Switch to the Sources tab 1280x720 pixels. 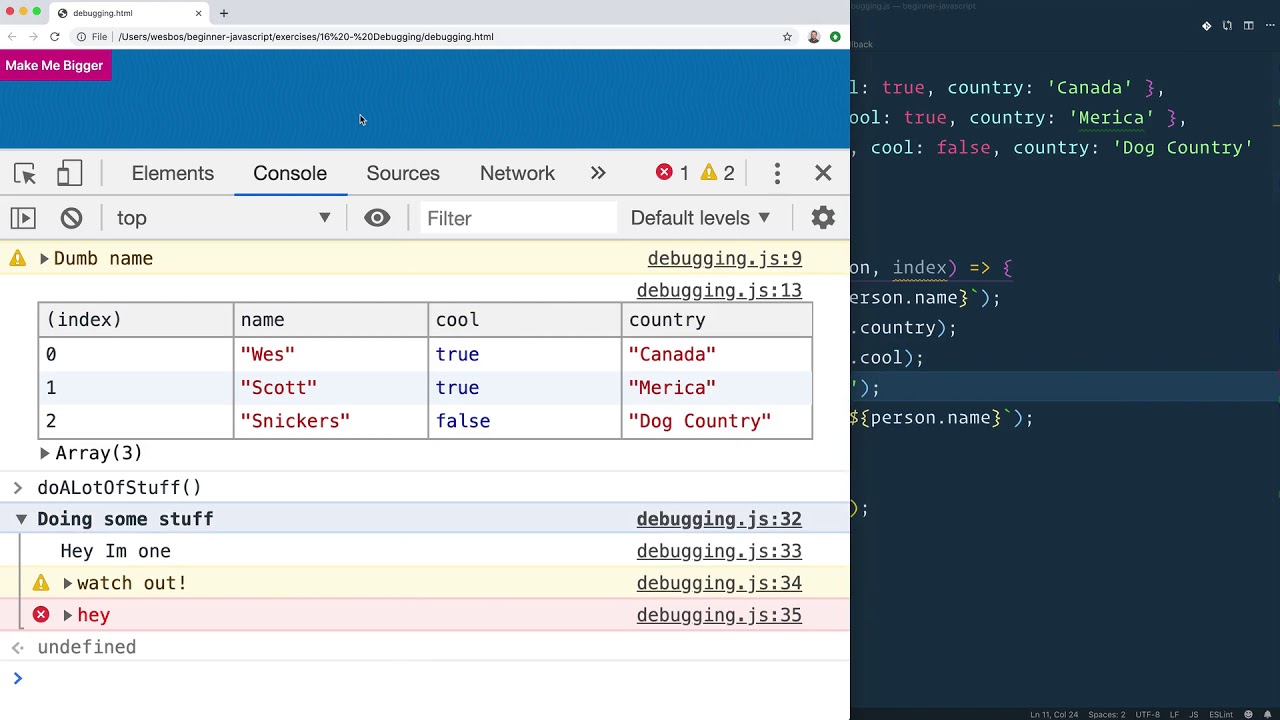(403, 173)
